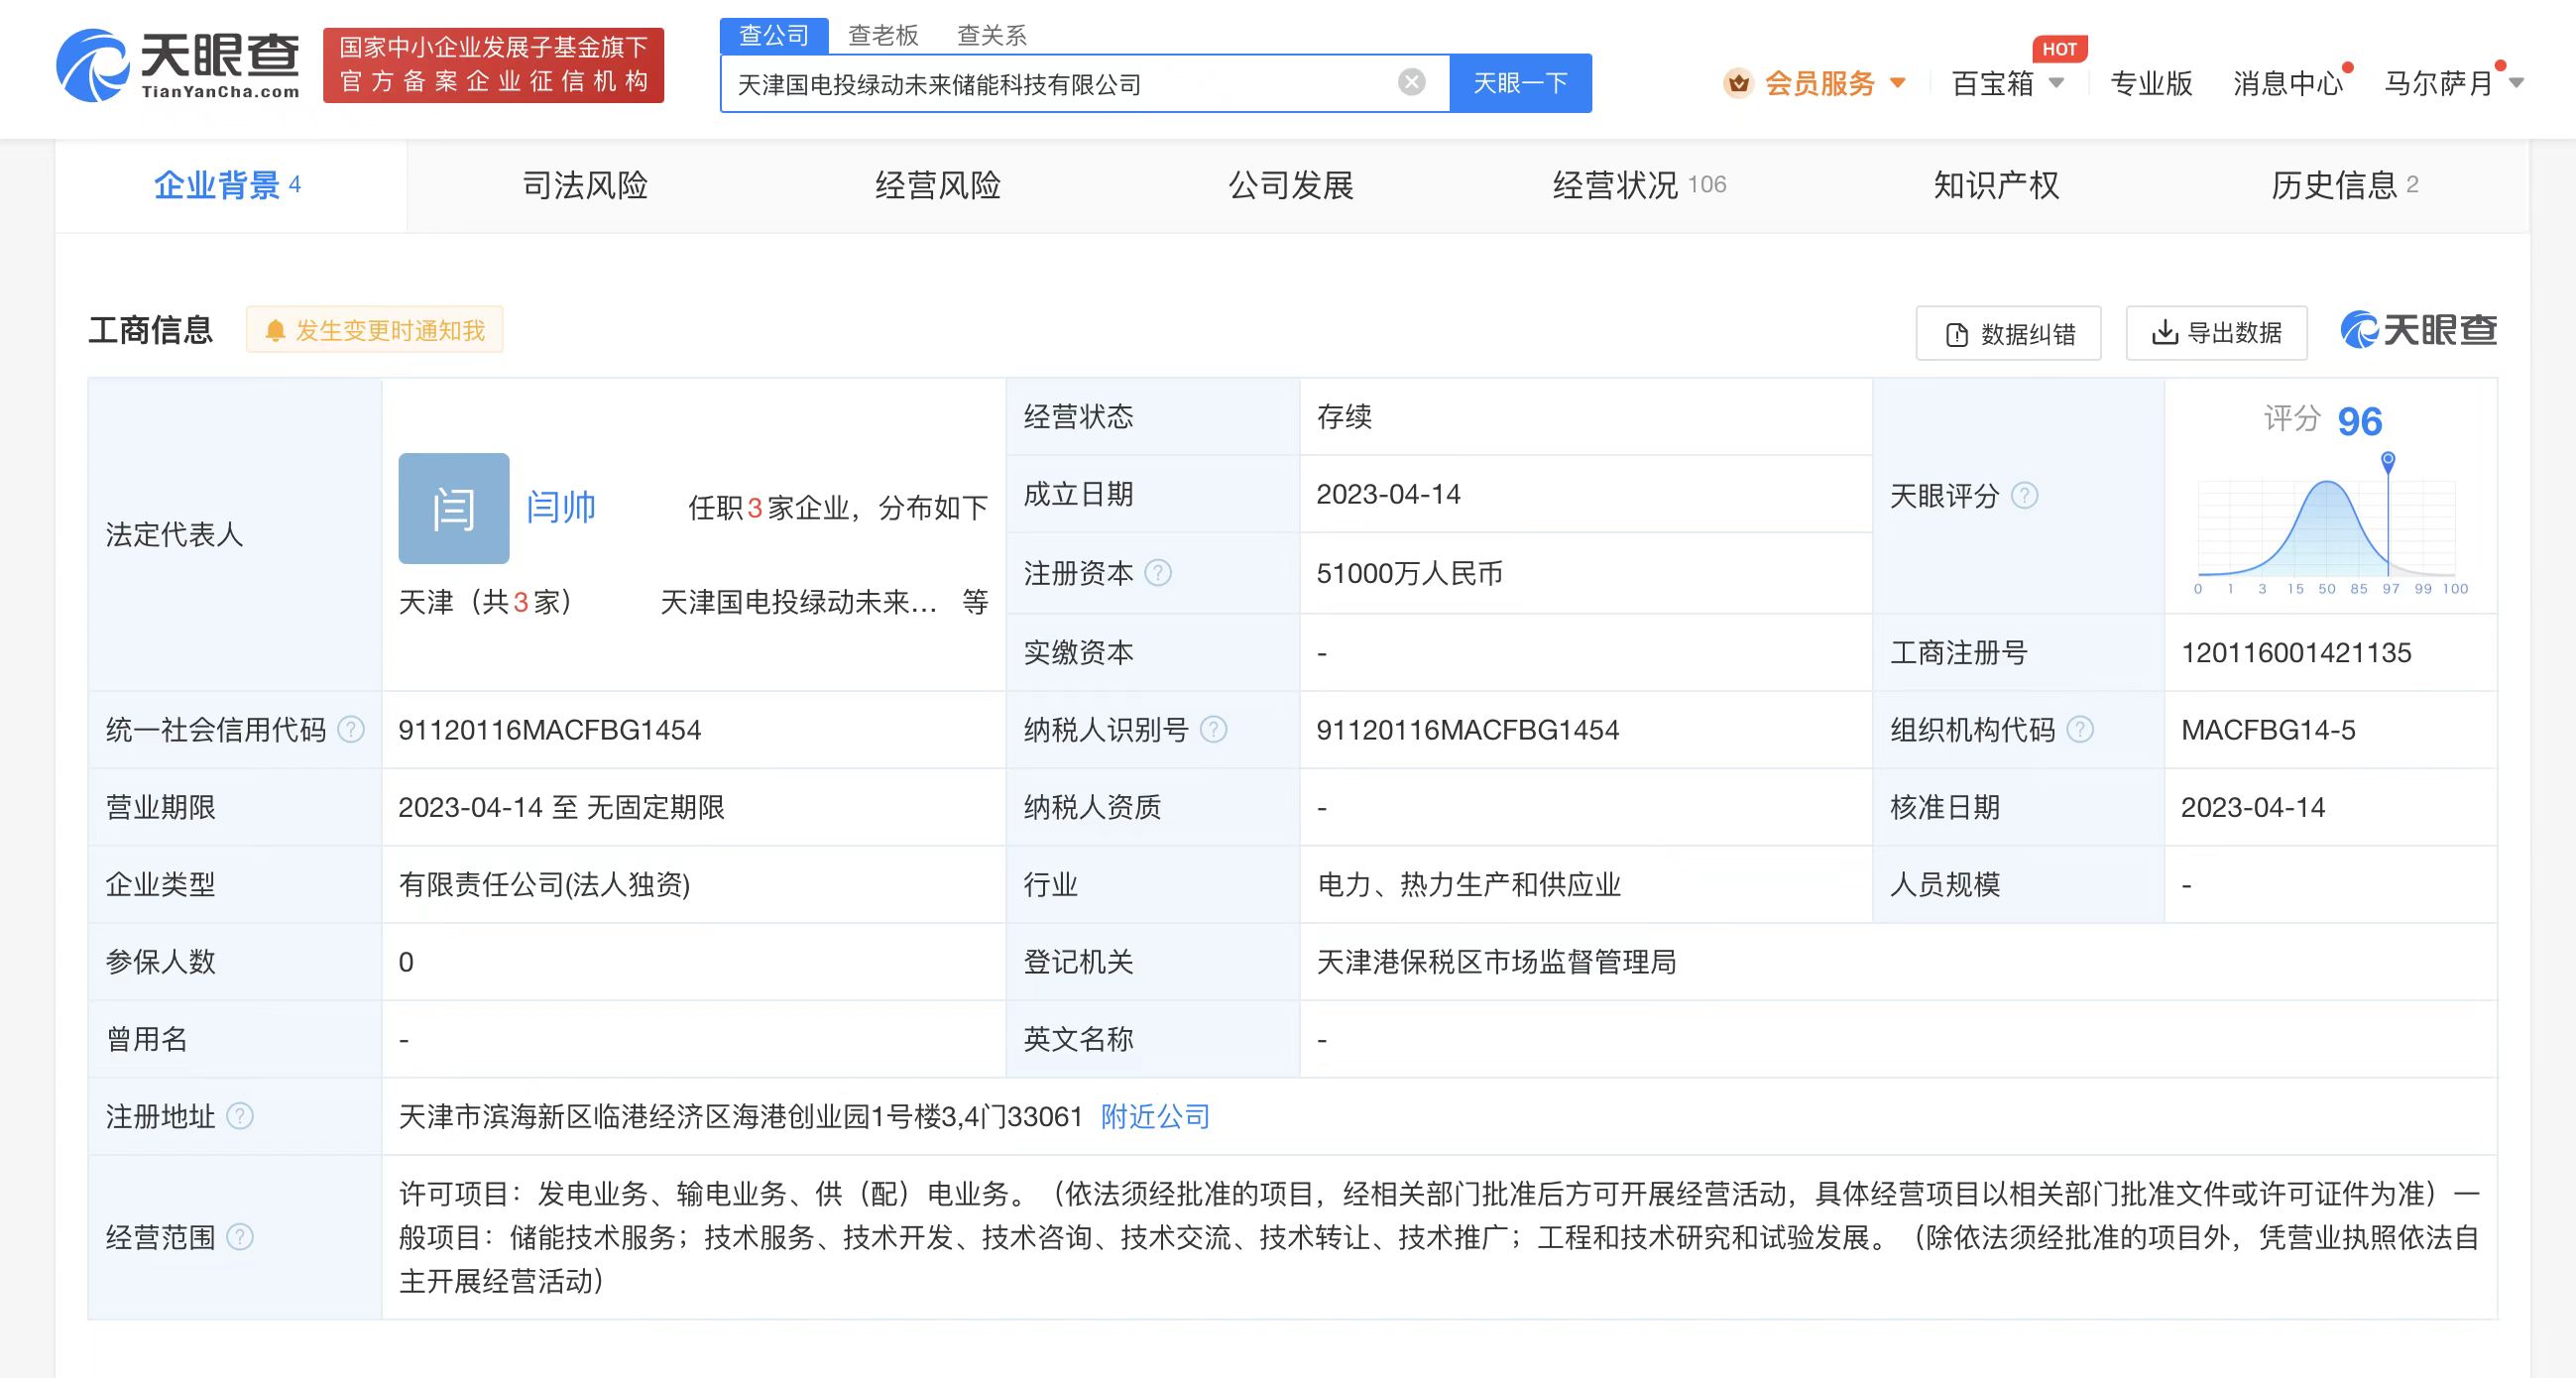This screenshot has width=2576, height=1378.
Task: Click registration number 120116001421135
Action: (x=2296, y=653)
